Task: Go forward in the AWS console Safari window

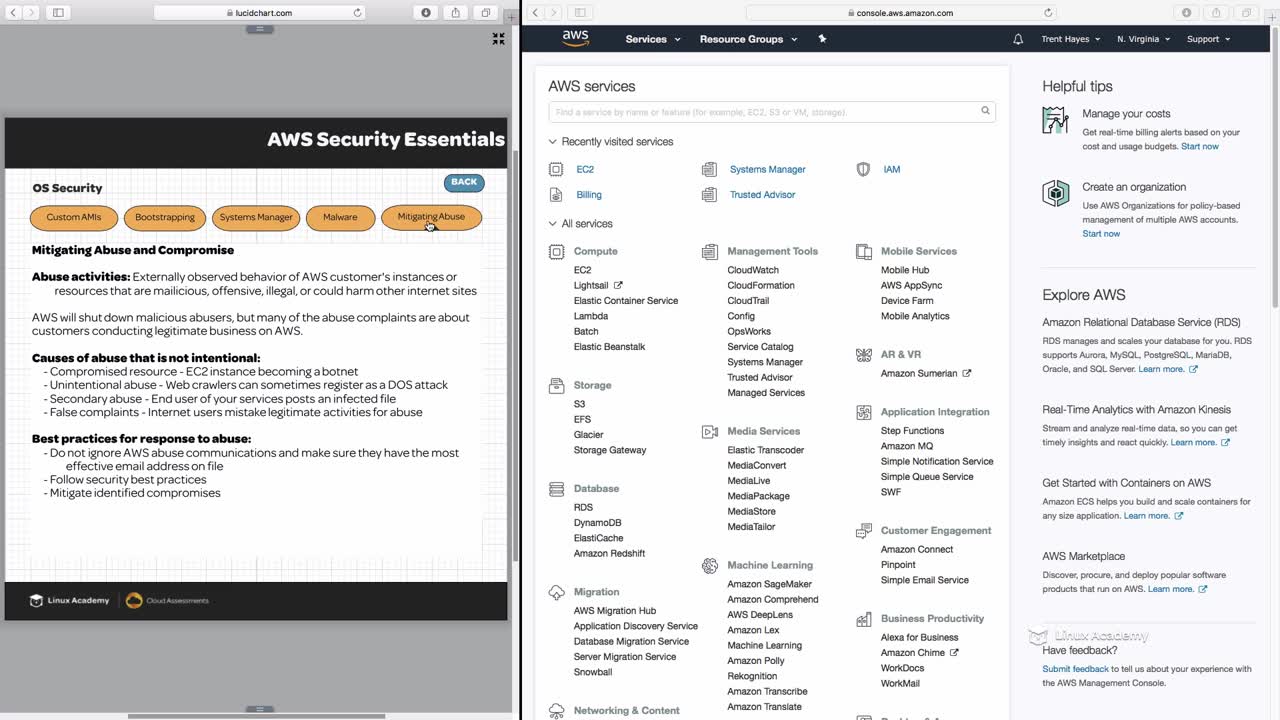Action: (553, 13)
